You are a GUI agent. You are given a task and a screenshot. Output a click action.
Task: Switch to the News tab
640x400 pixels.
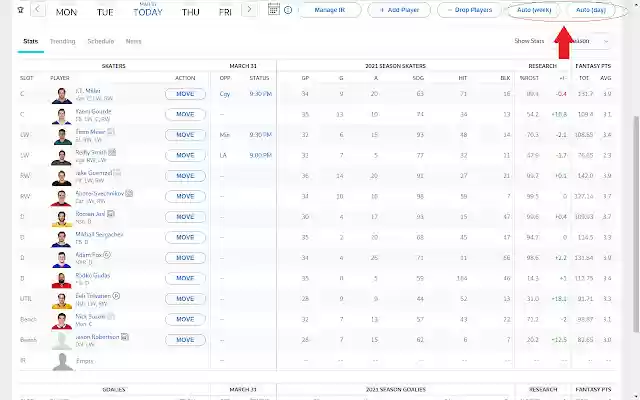click(133, 41)
